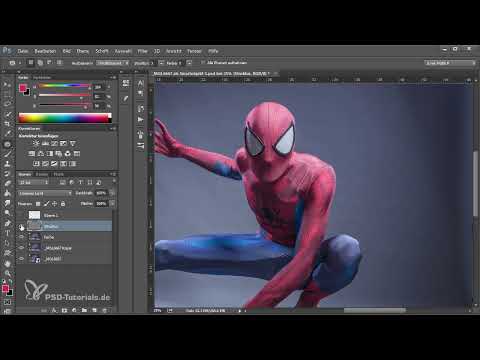
Task: Open the Fenster menu
Action: pos(194,51)
